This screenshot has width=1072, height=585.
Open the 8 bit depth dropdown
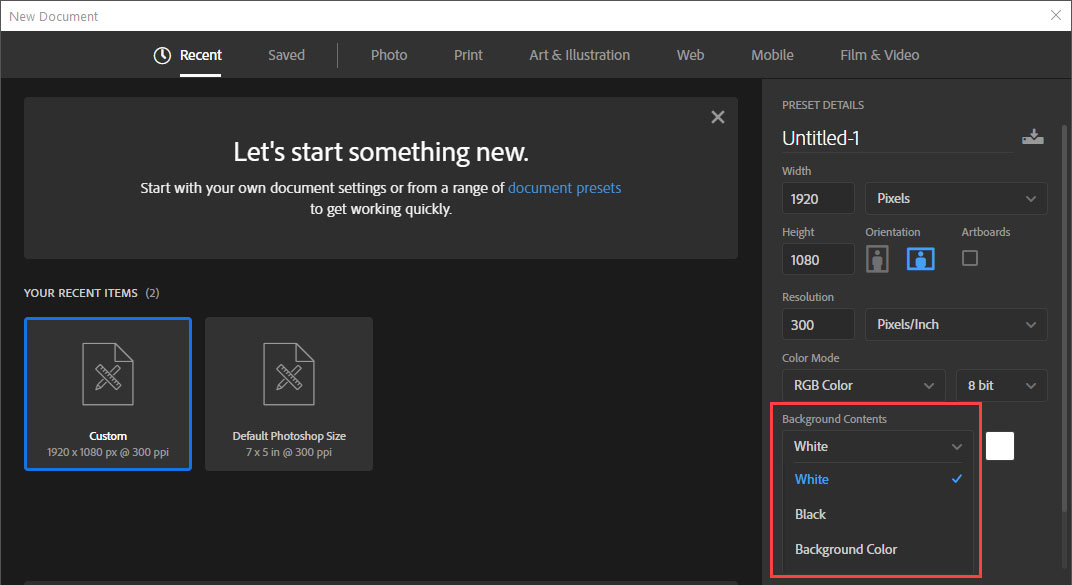(1001, 385)
